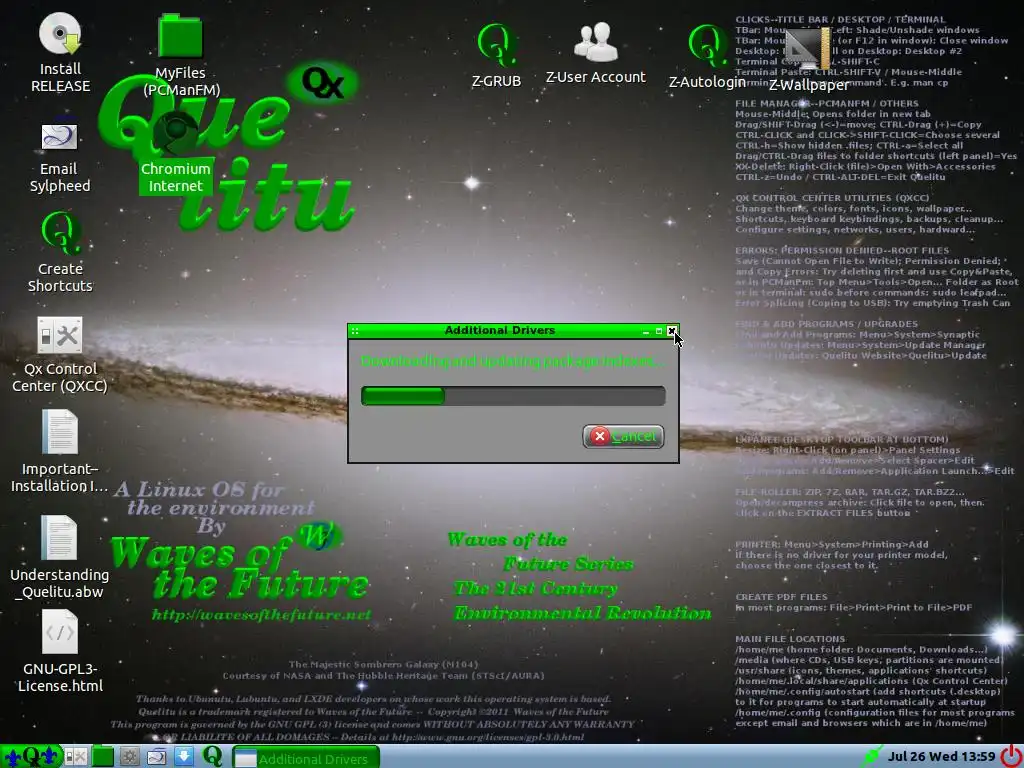The width and height of the screenshot is (1024, 768).
Task: Click the red power button in the panel
Action: coord(1012,757)
